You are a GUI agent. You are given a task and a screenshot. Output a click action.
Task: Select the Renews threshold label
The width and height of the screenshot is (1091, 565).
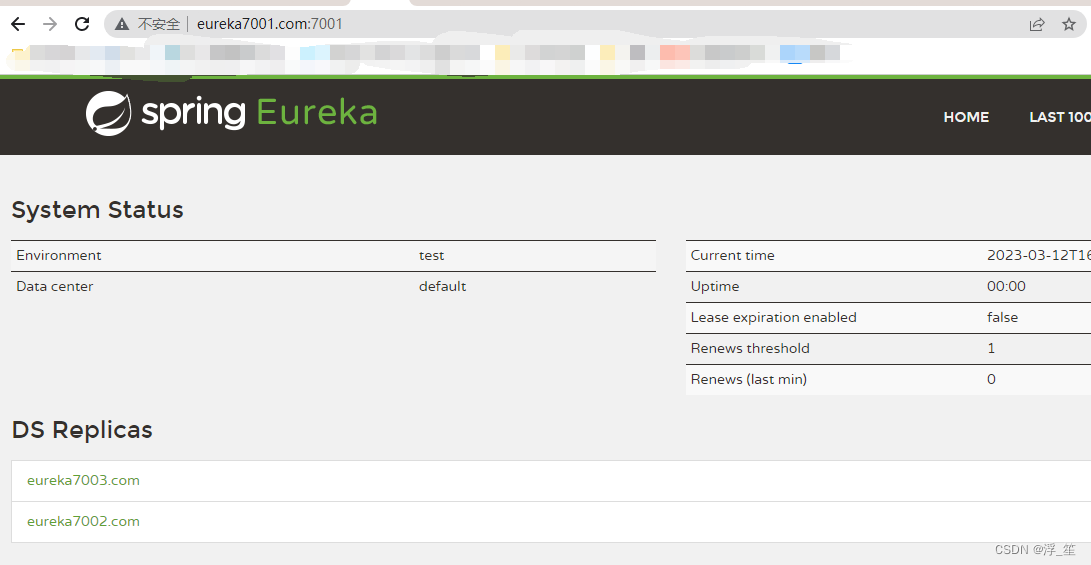click(750, 348)
